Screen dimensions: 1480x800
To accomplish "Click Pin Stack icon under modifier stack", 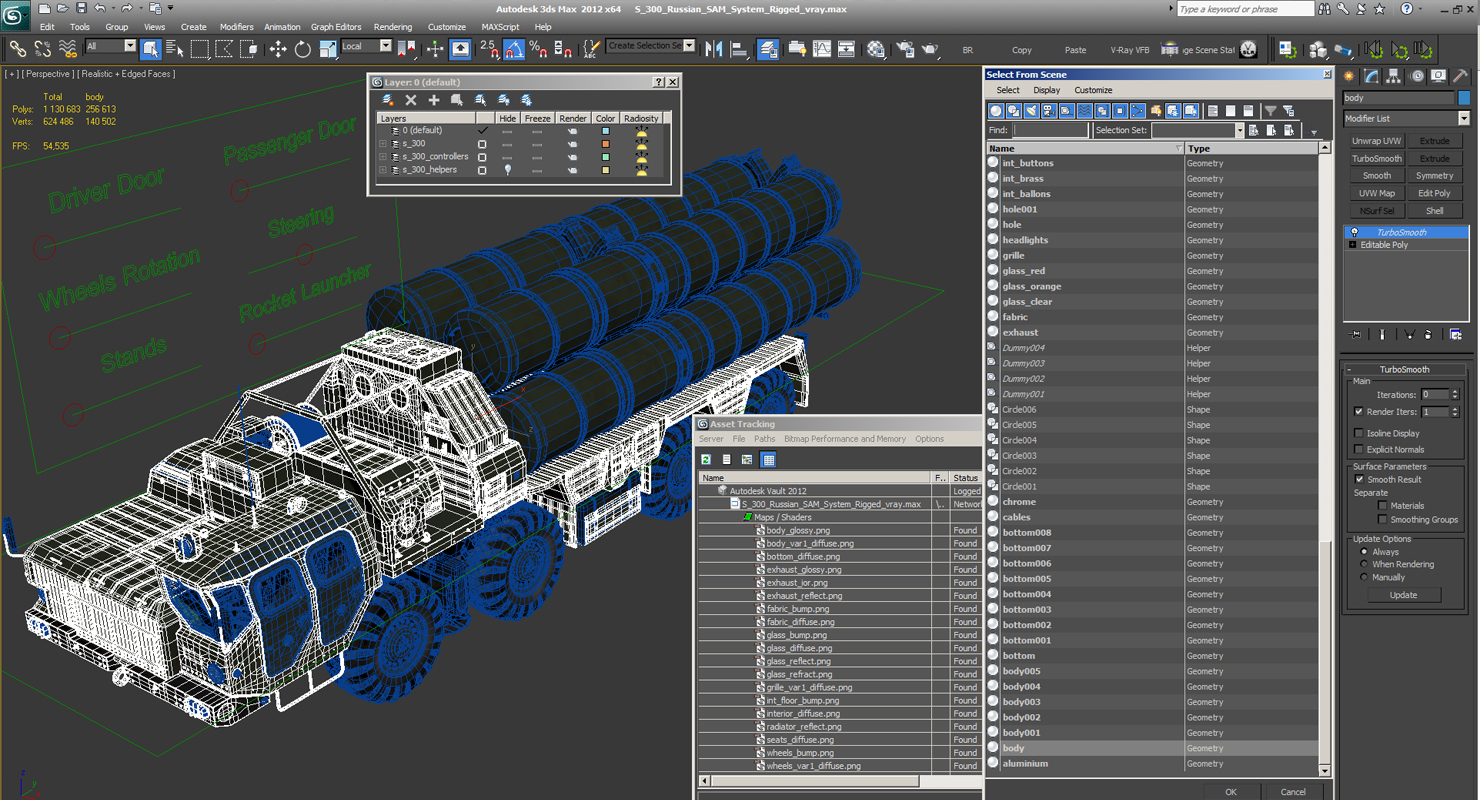I will (1355, 334).
